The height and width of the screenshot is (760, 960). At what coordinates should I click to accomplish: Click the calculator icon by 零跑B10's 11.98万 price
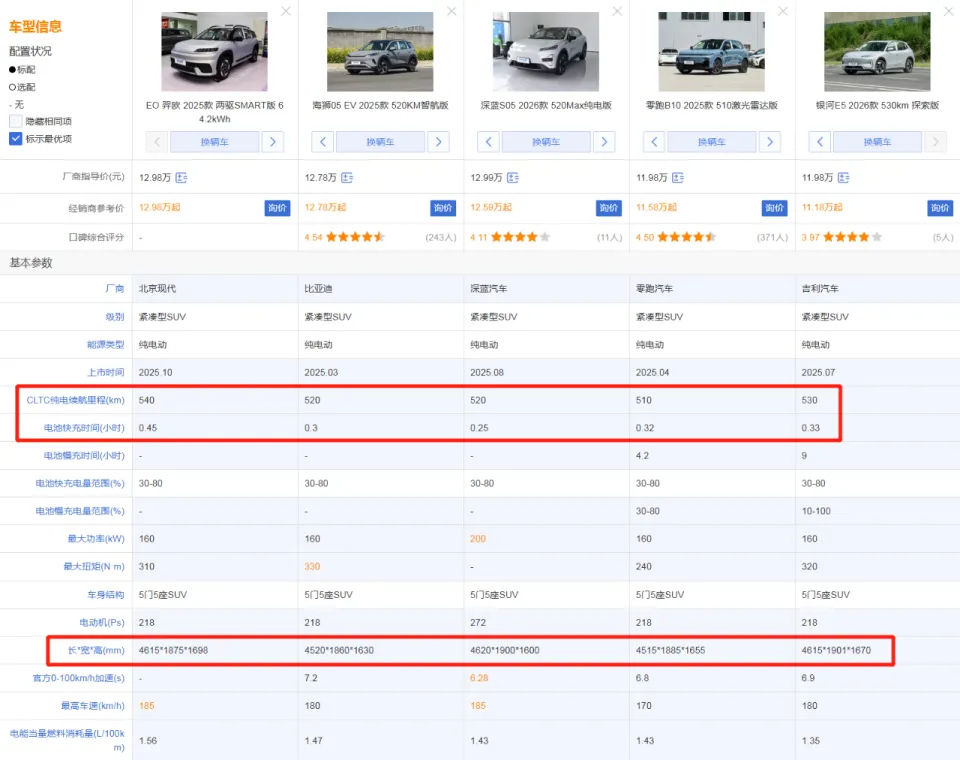point(677,178)
